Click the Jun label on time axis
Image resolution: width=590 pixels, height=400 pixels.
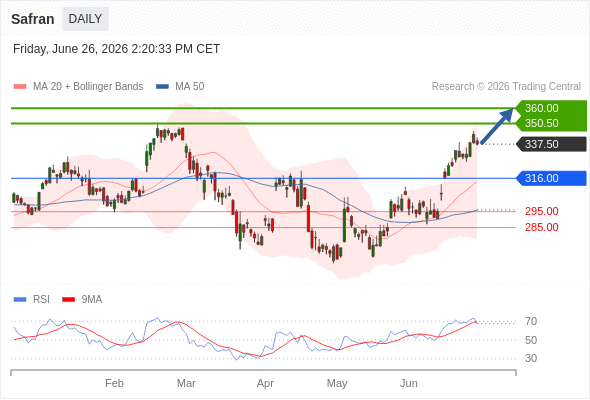point(409,383)
